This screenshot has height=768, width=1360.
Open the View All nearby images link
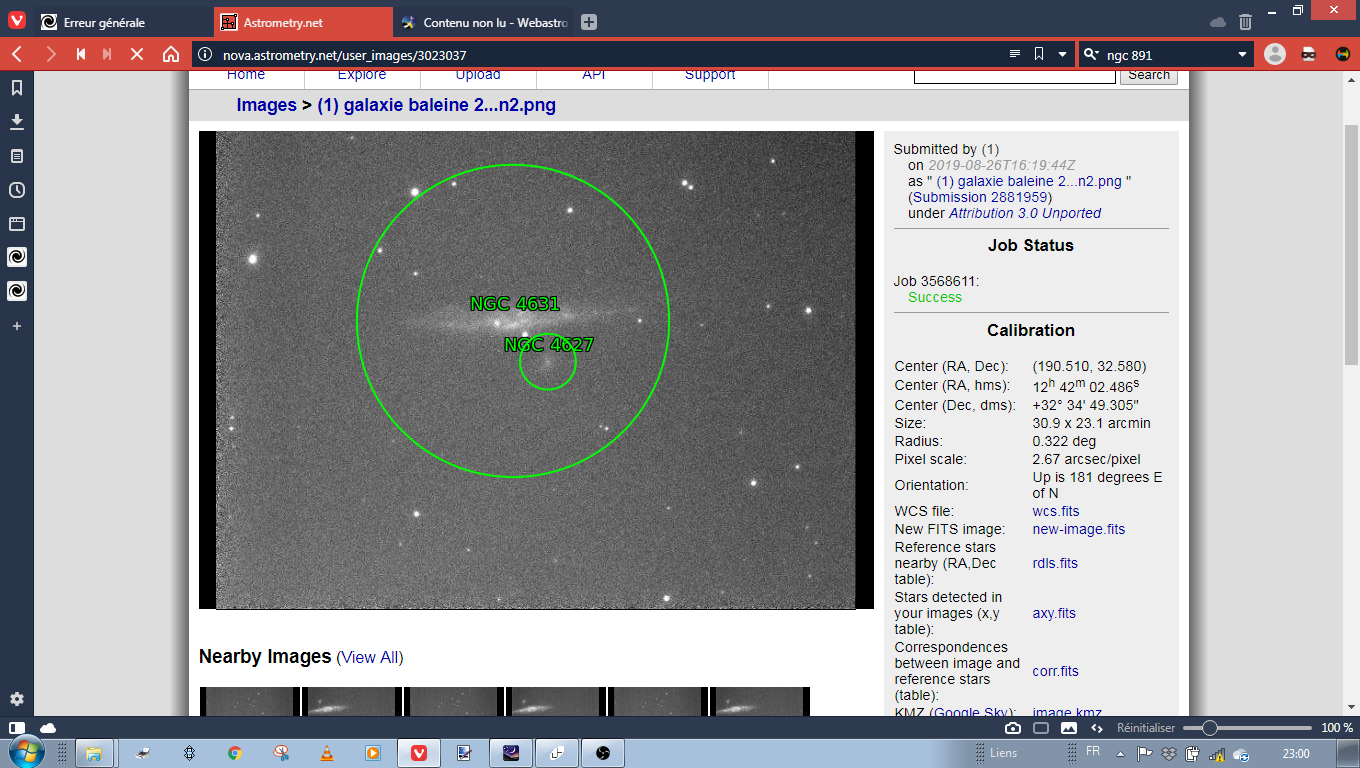click(x=369, y=657)
